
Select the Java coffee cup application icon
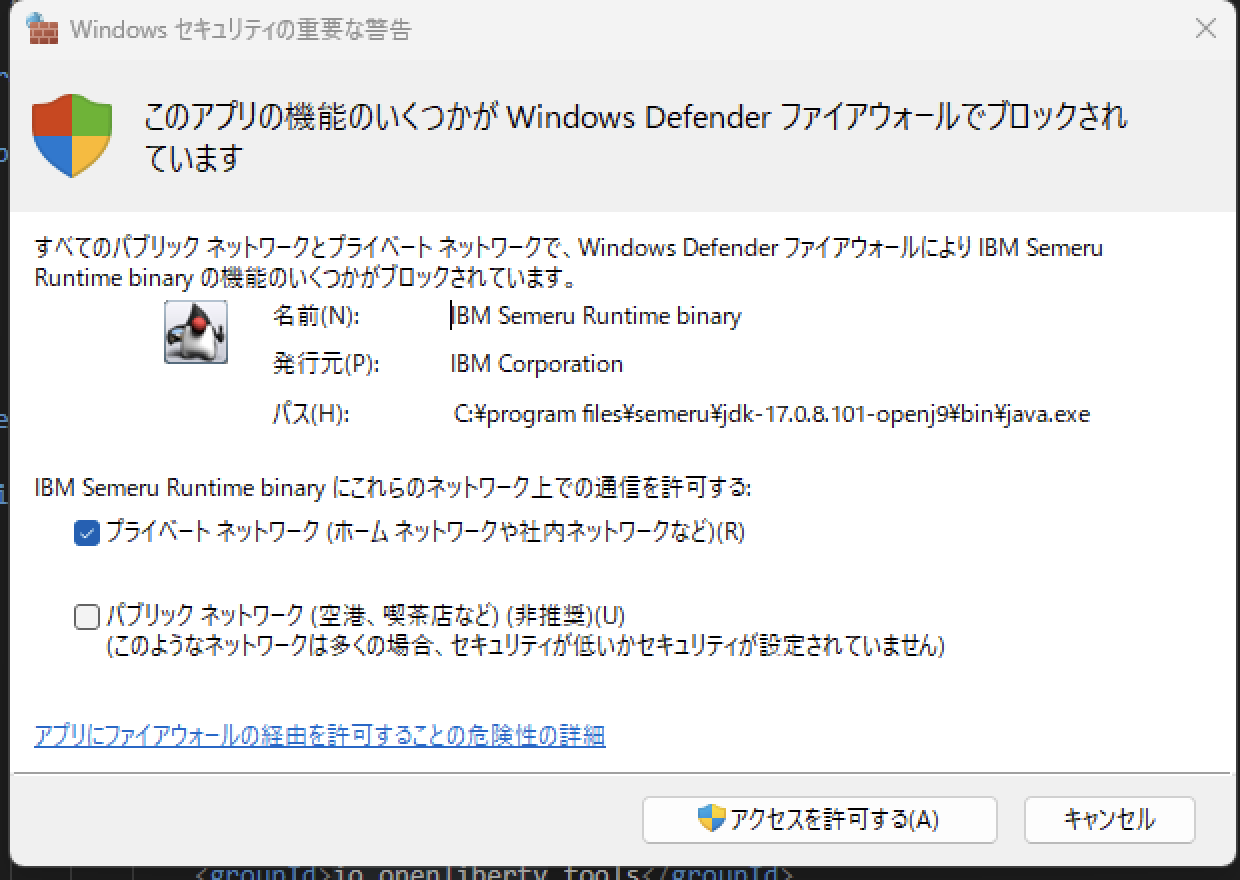coord(196,331)
